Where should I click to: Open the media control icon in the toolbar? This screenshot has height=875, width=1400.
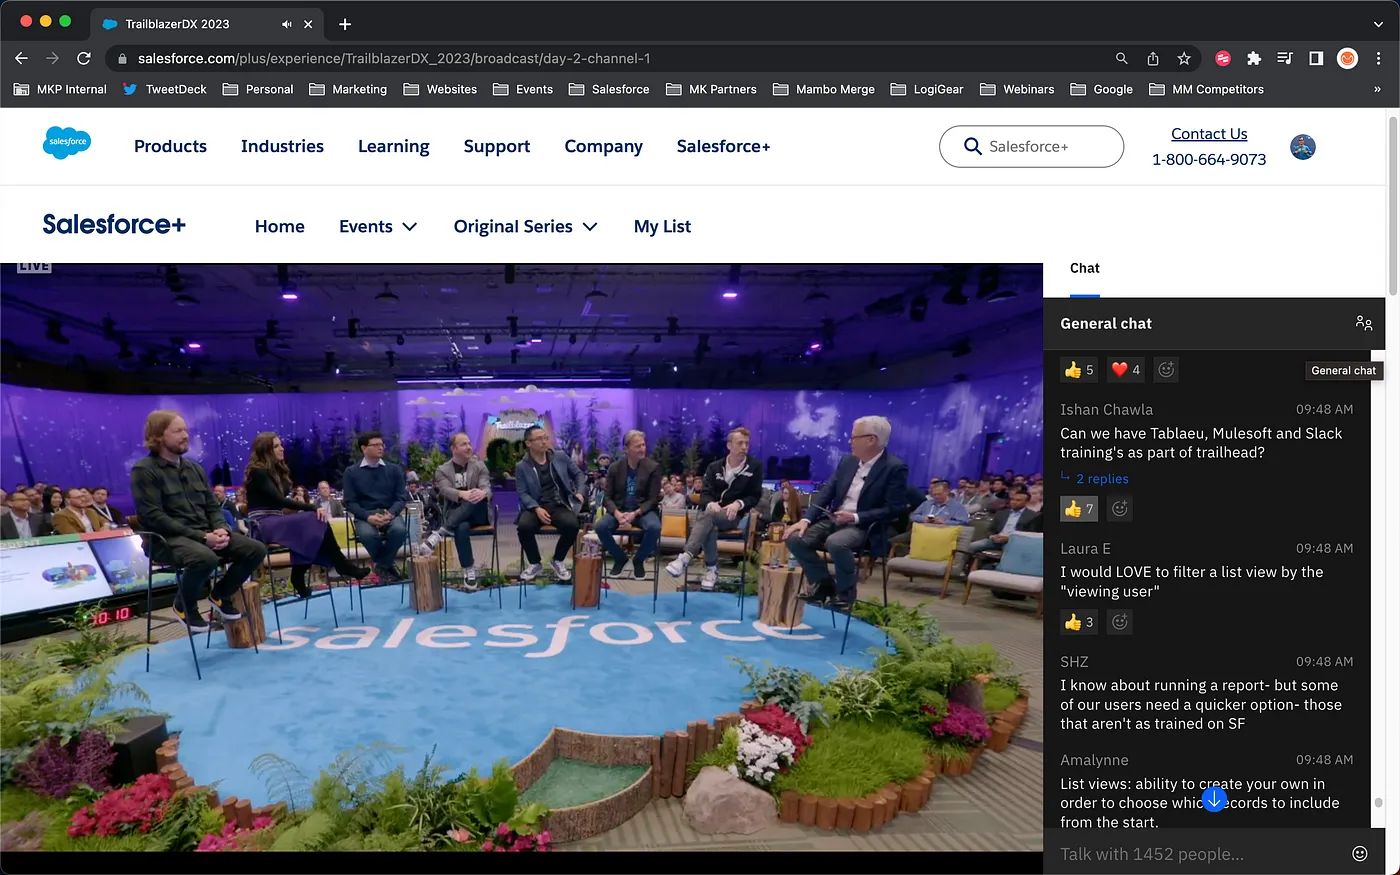pos(1285,58)
